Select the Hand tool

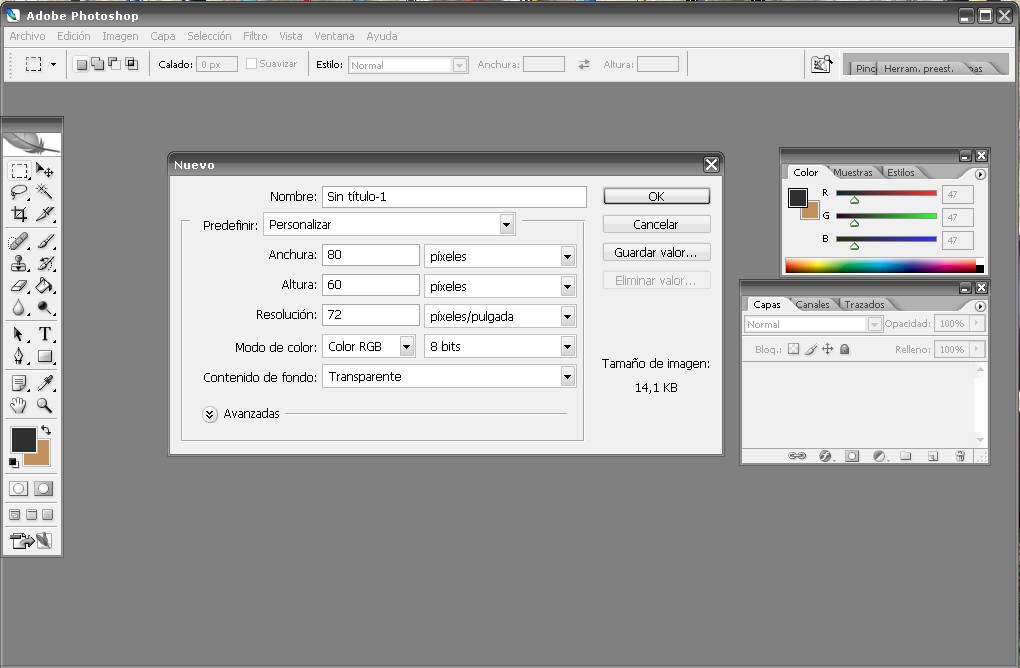click(20, 405)
